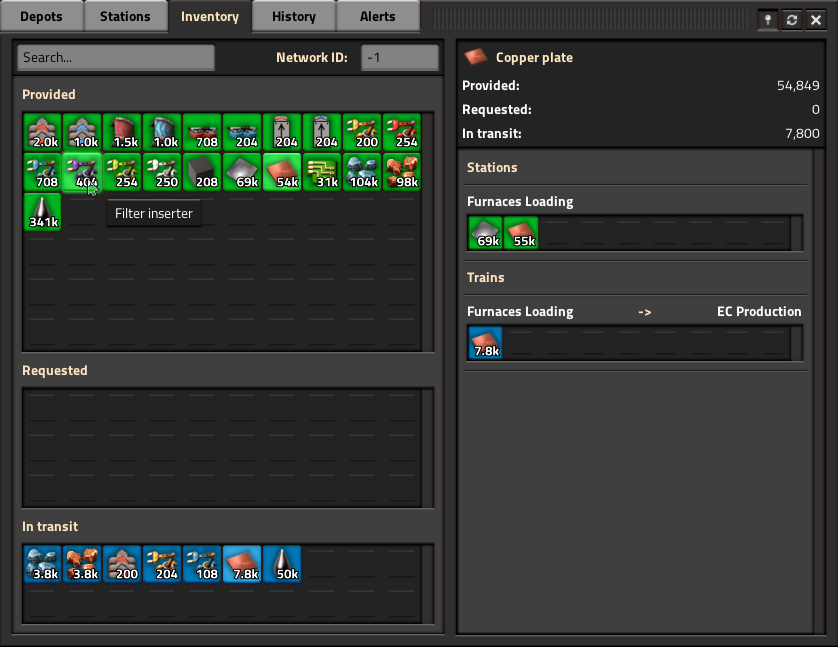Select filter inserter in Provided (404)
The width and height of the screenshot is (838, 647).
(x=82, y=172)
